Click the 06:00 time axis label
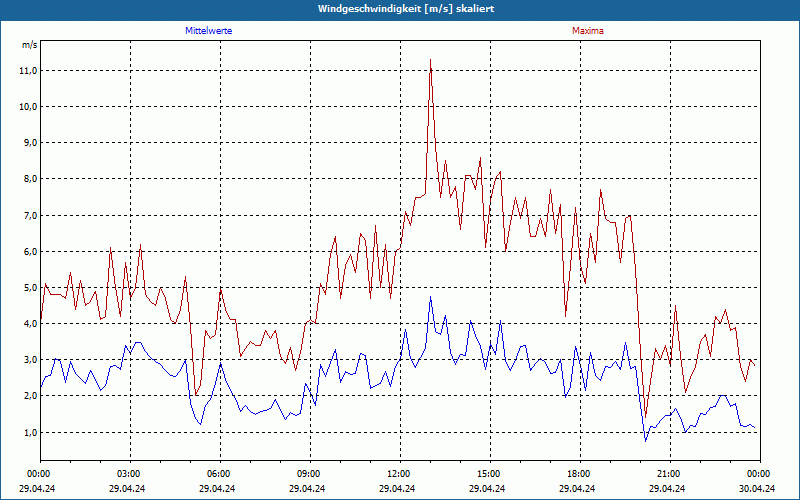 click(217, 474)
